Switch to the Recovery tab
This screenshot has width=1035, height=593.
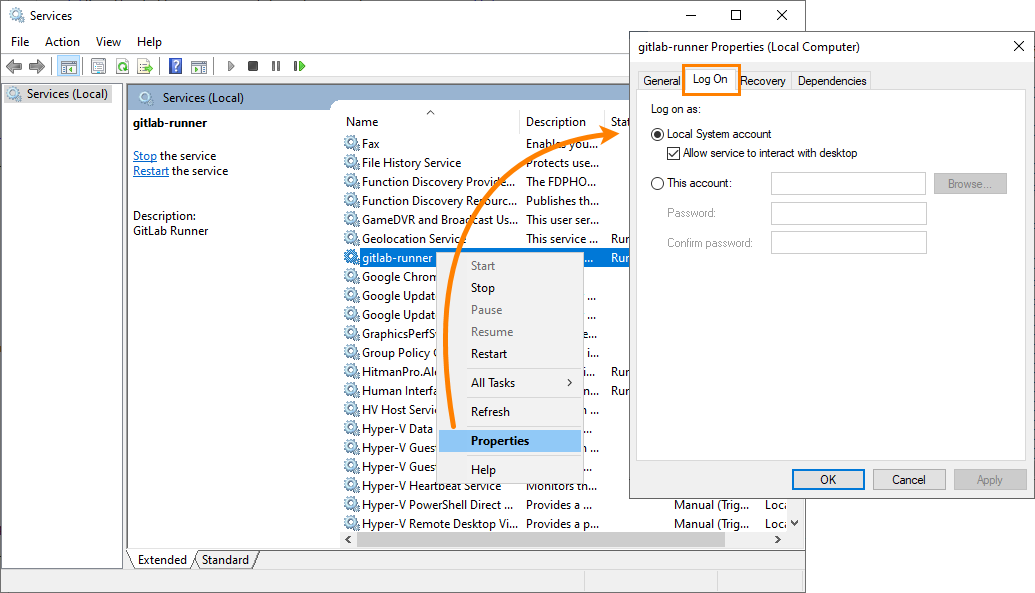[763, 80]
